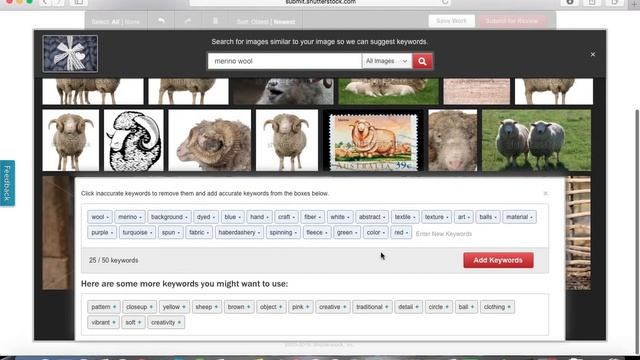Remove the material keyword tag
640x360 pixels.
(x=519, y=217)
